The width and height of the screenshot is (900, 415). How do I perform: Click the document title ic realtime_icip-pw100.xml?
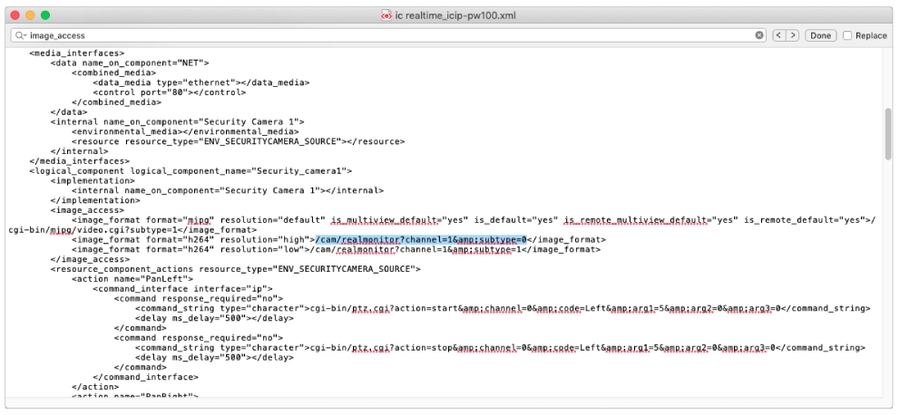tap(456, 16)
